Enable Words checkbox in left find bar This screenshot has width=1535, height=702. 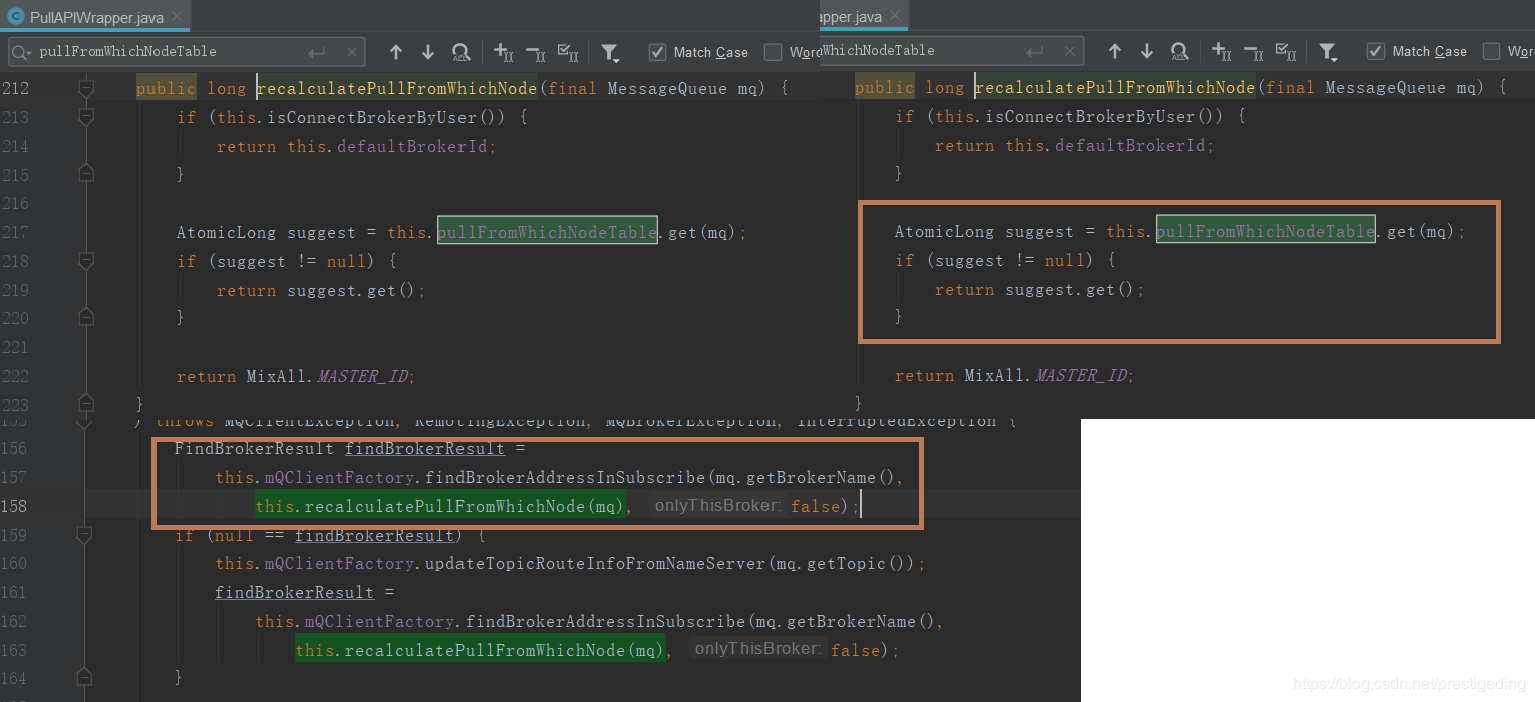click(773, 52)
